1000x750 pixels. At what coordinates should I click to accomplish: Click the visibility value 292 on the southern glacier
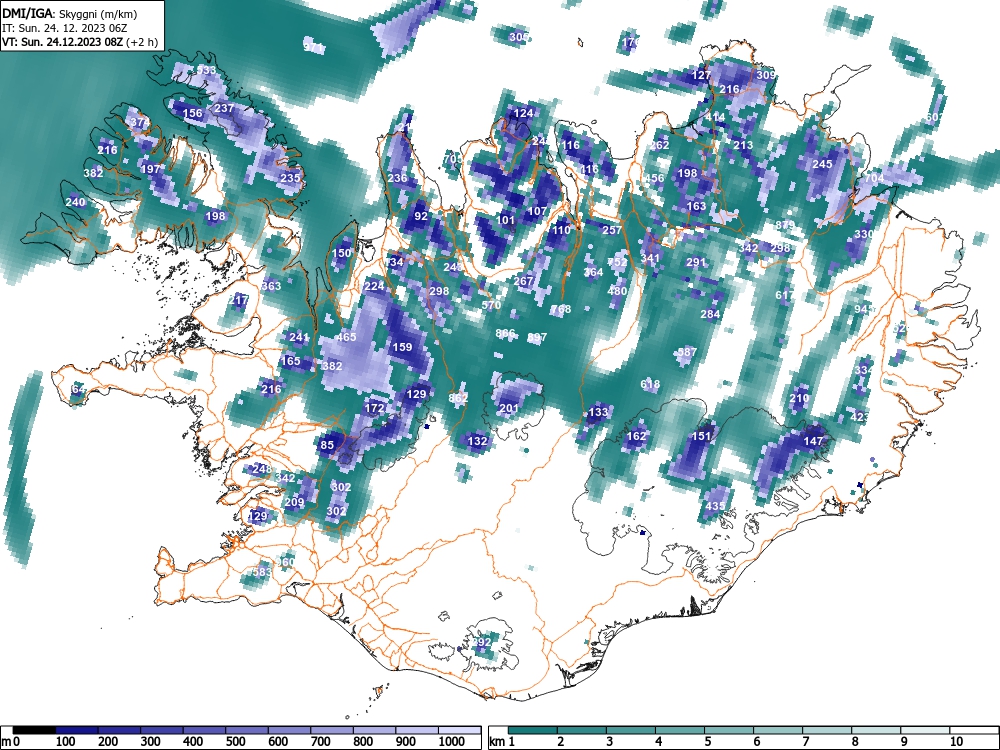click(482, 642)
